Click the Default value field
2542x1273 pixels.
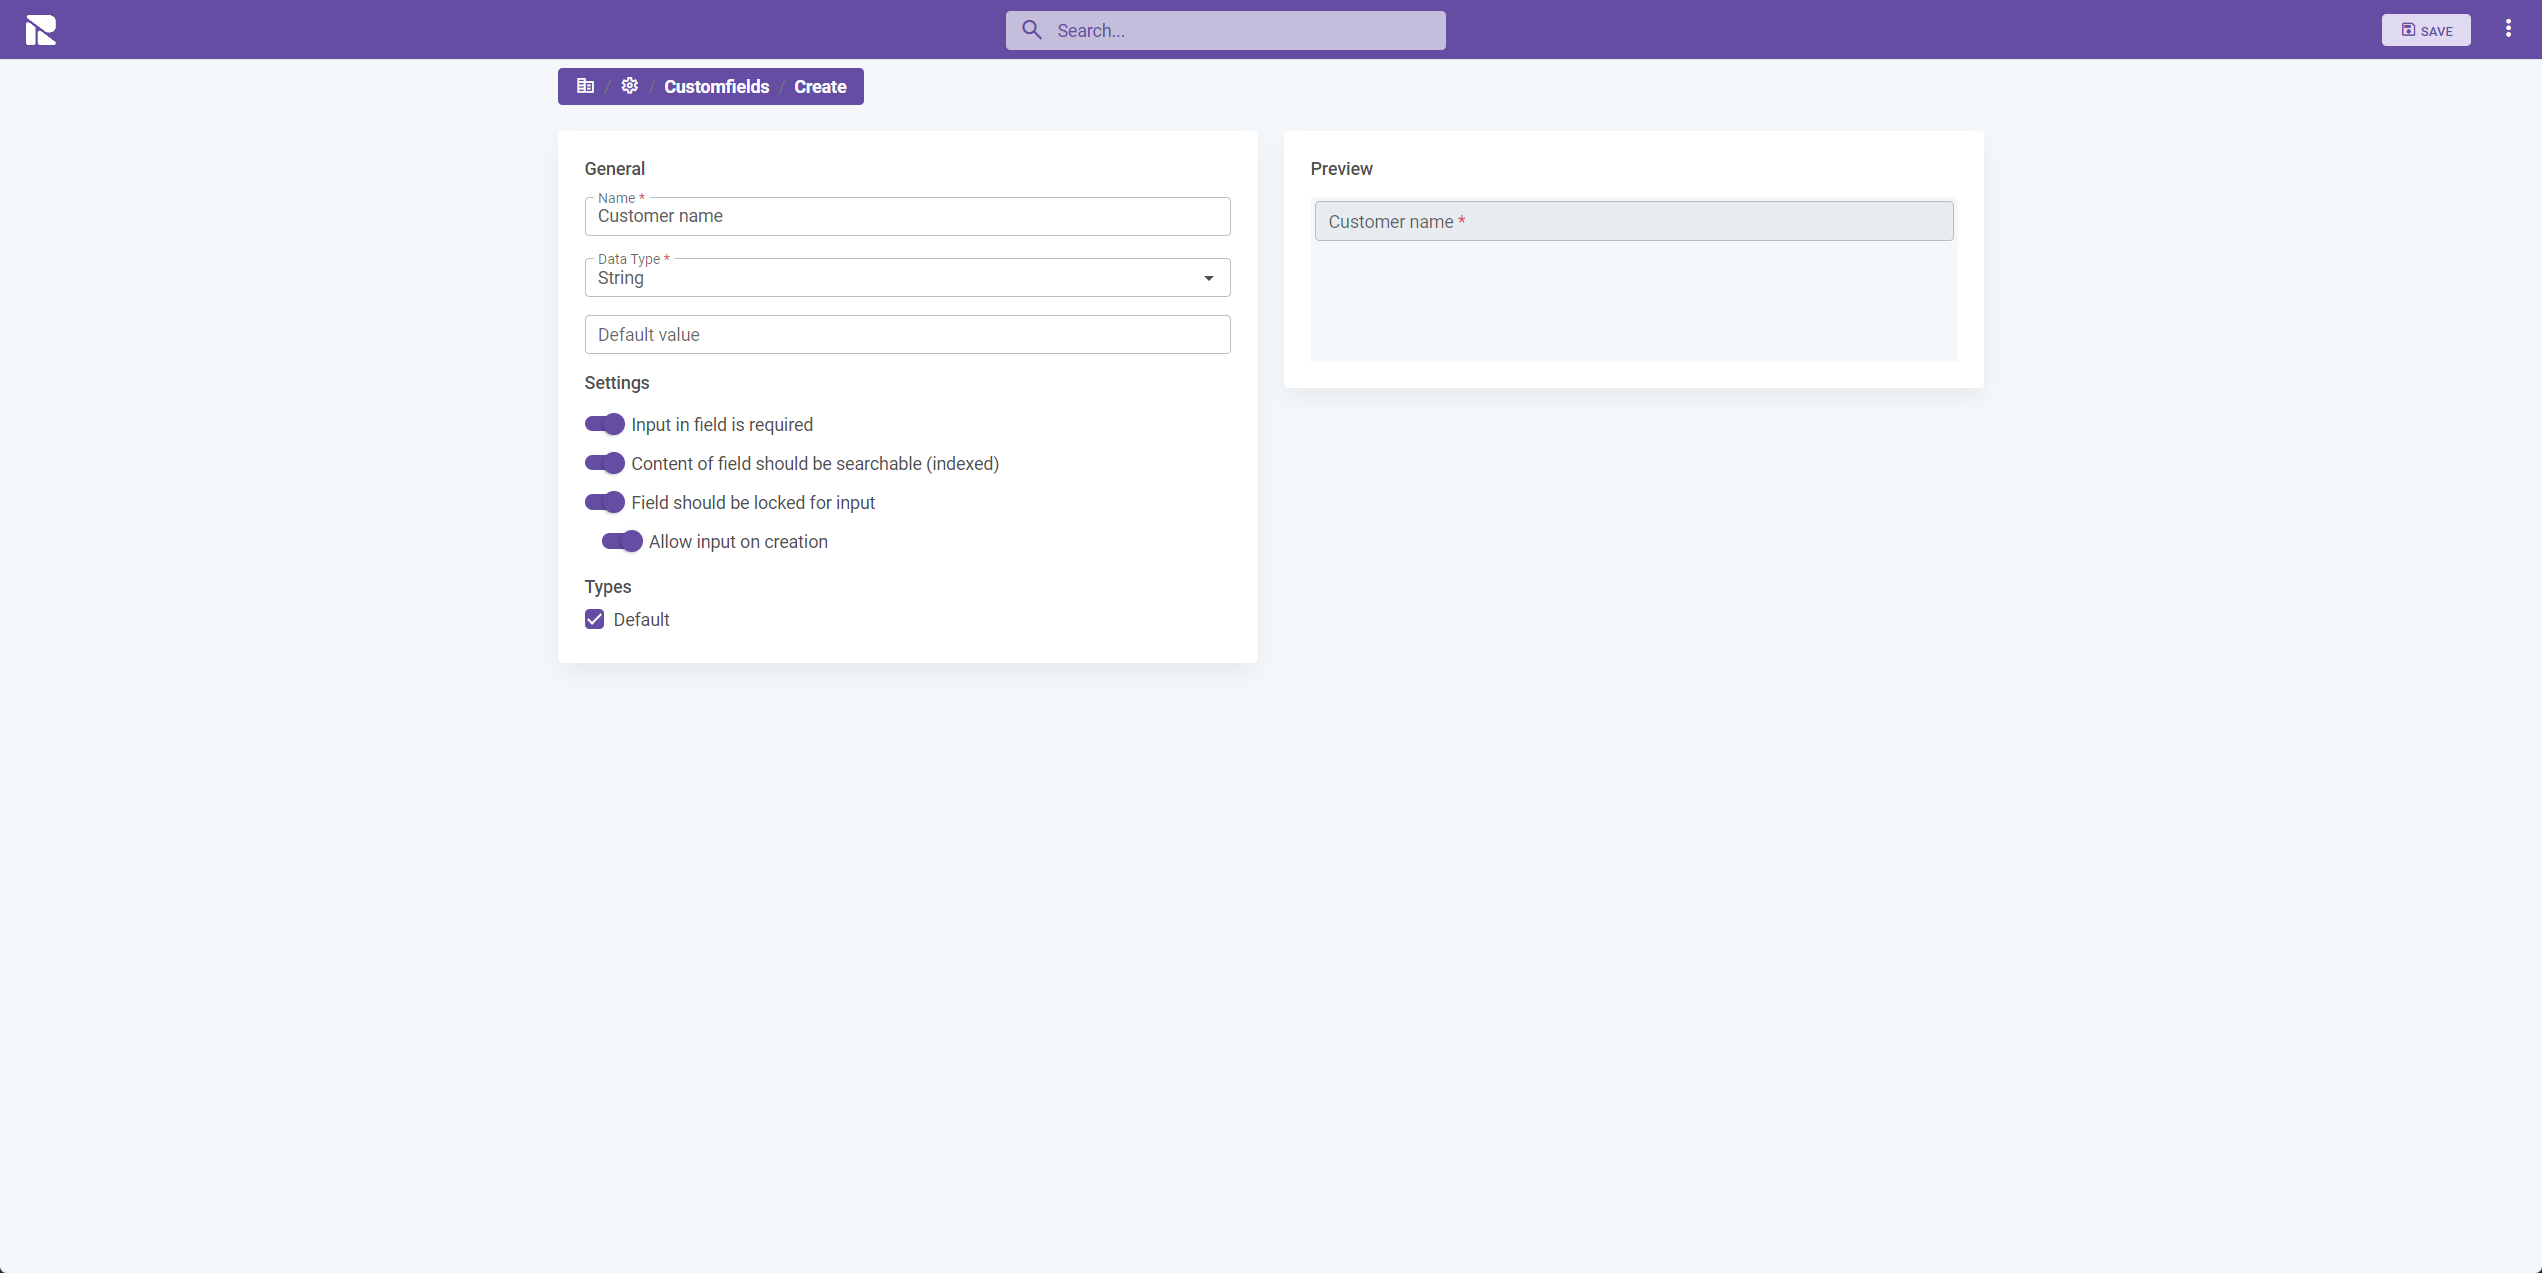point(907,335)
